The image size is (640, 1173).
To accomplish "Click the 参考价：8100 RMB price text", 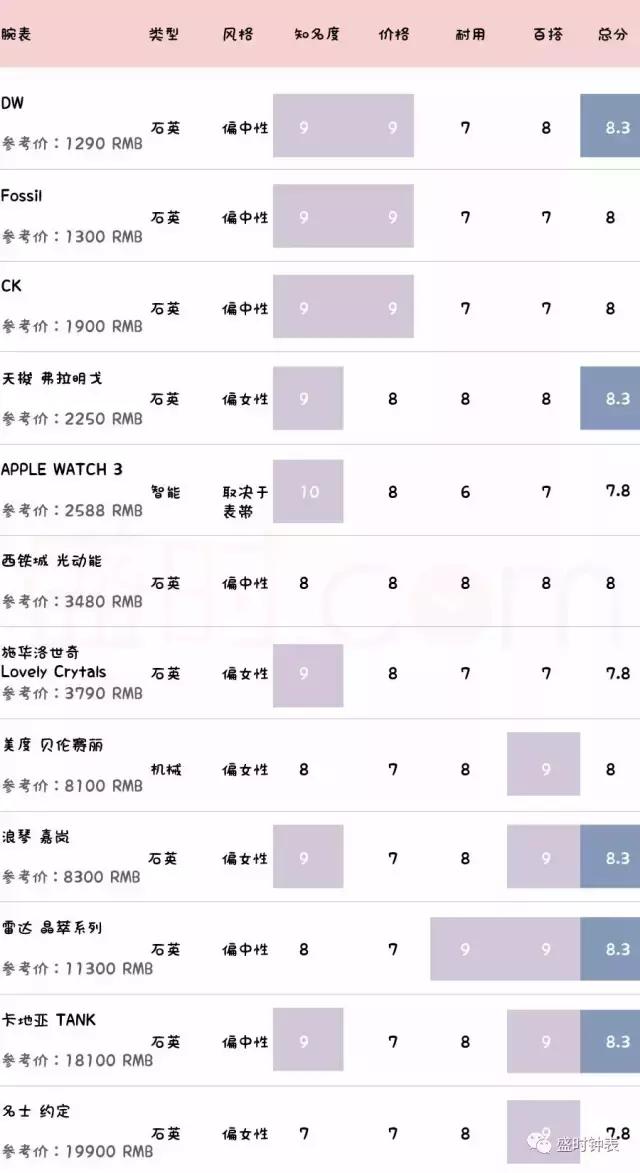I will tap(72, 785).
